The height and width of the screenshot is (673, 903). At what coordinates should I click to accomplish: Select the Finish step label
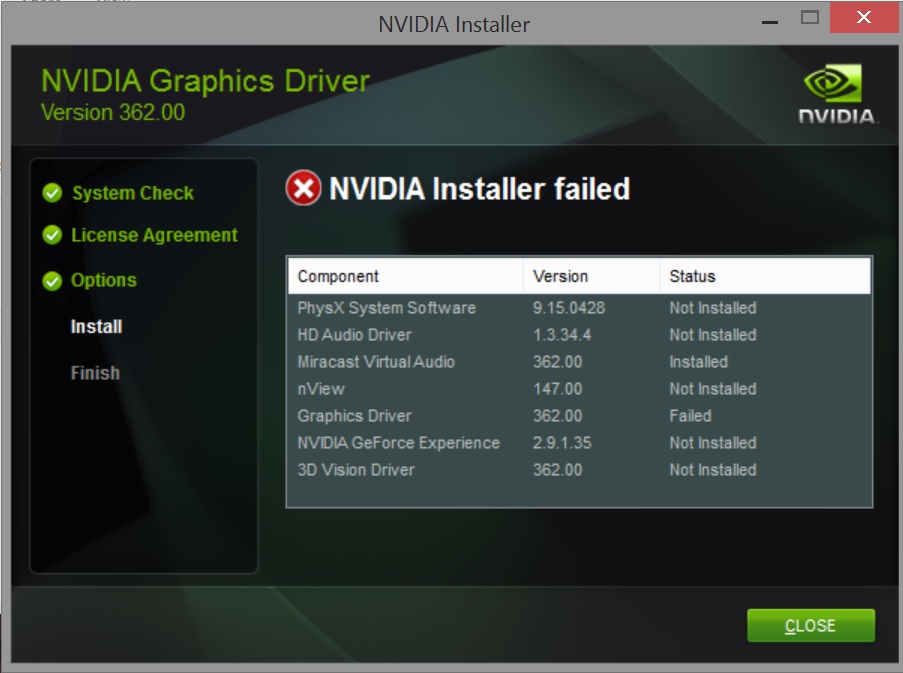[x=95, y=373]
